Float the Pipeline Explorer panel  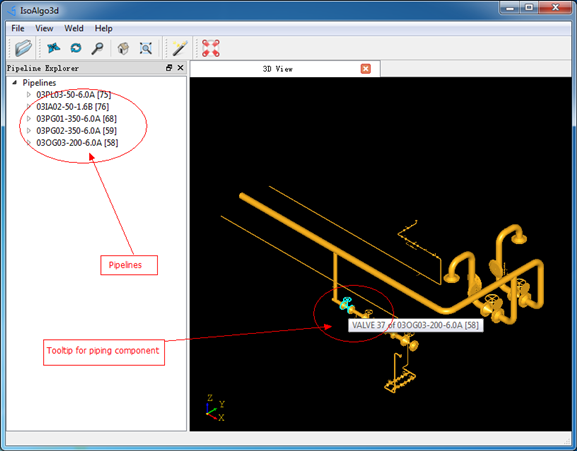(169, 68)
